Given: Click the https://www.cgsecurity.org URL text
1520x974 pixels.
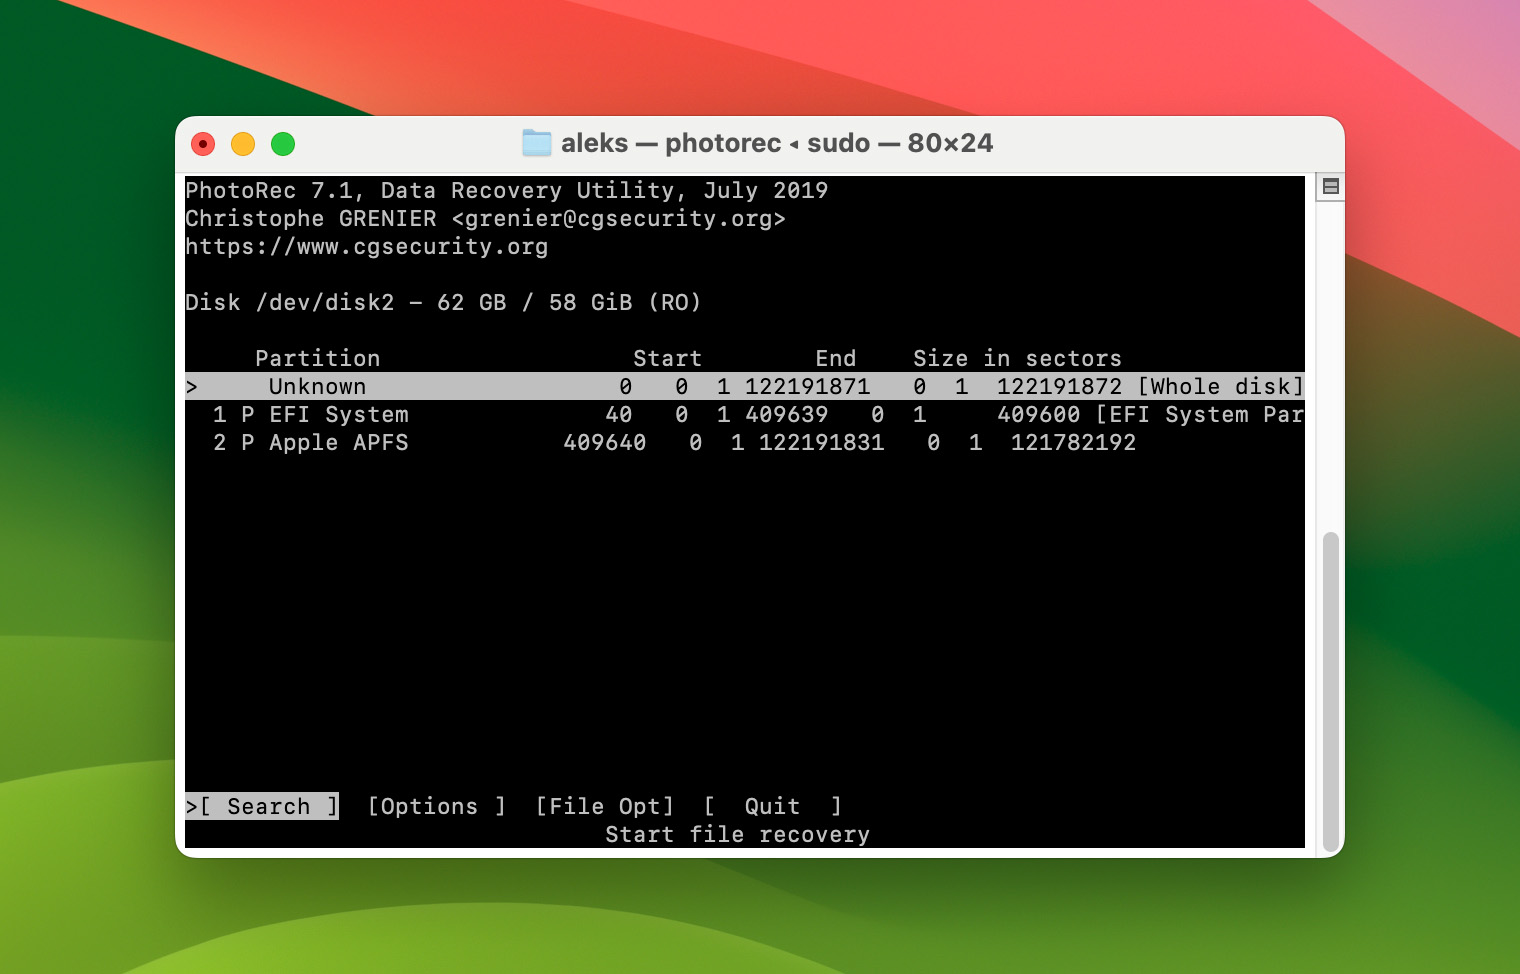Looking at the screenshot, I should (x=367, y=246).
